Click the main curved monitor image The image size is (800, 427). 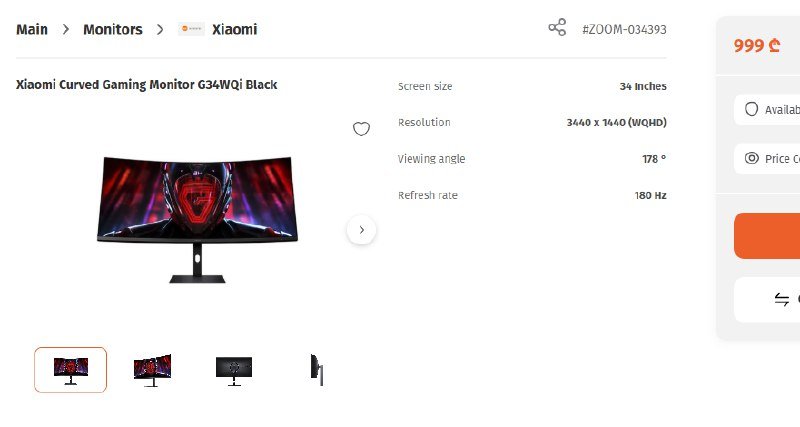197,219
